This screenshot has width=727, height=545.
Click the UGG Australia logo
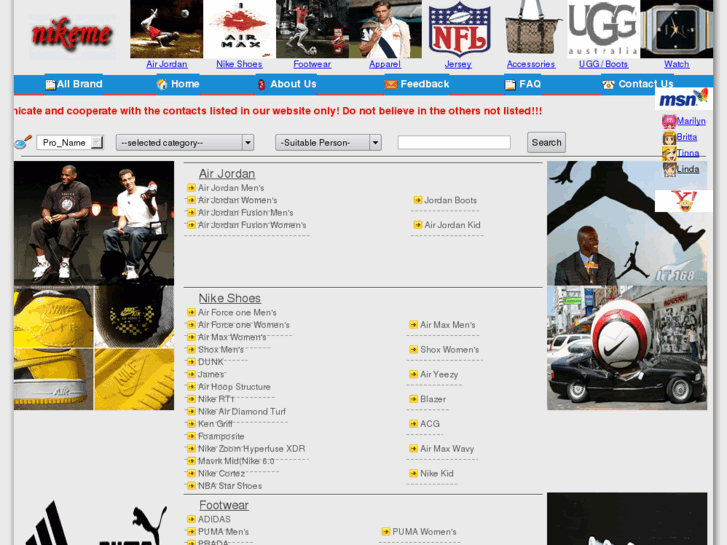pyautogui.click(x=603, y=29)
